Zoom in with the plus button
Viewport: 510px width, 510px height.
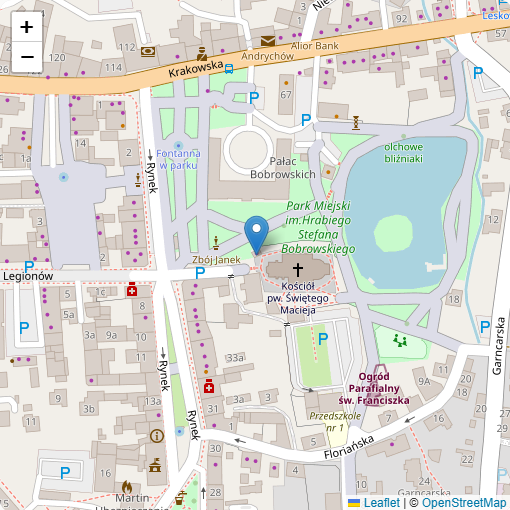(x=27, y=27)
